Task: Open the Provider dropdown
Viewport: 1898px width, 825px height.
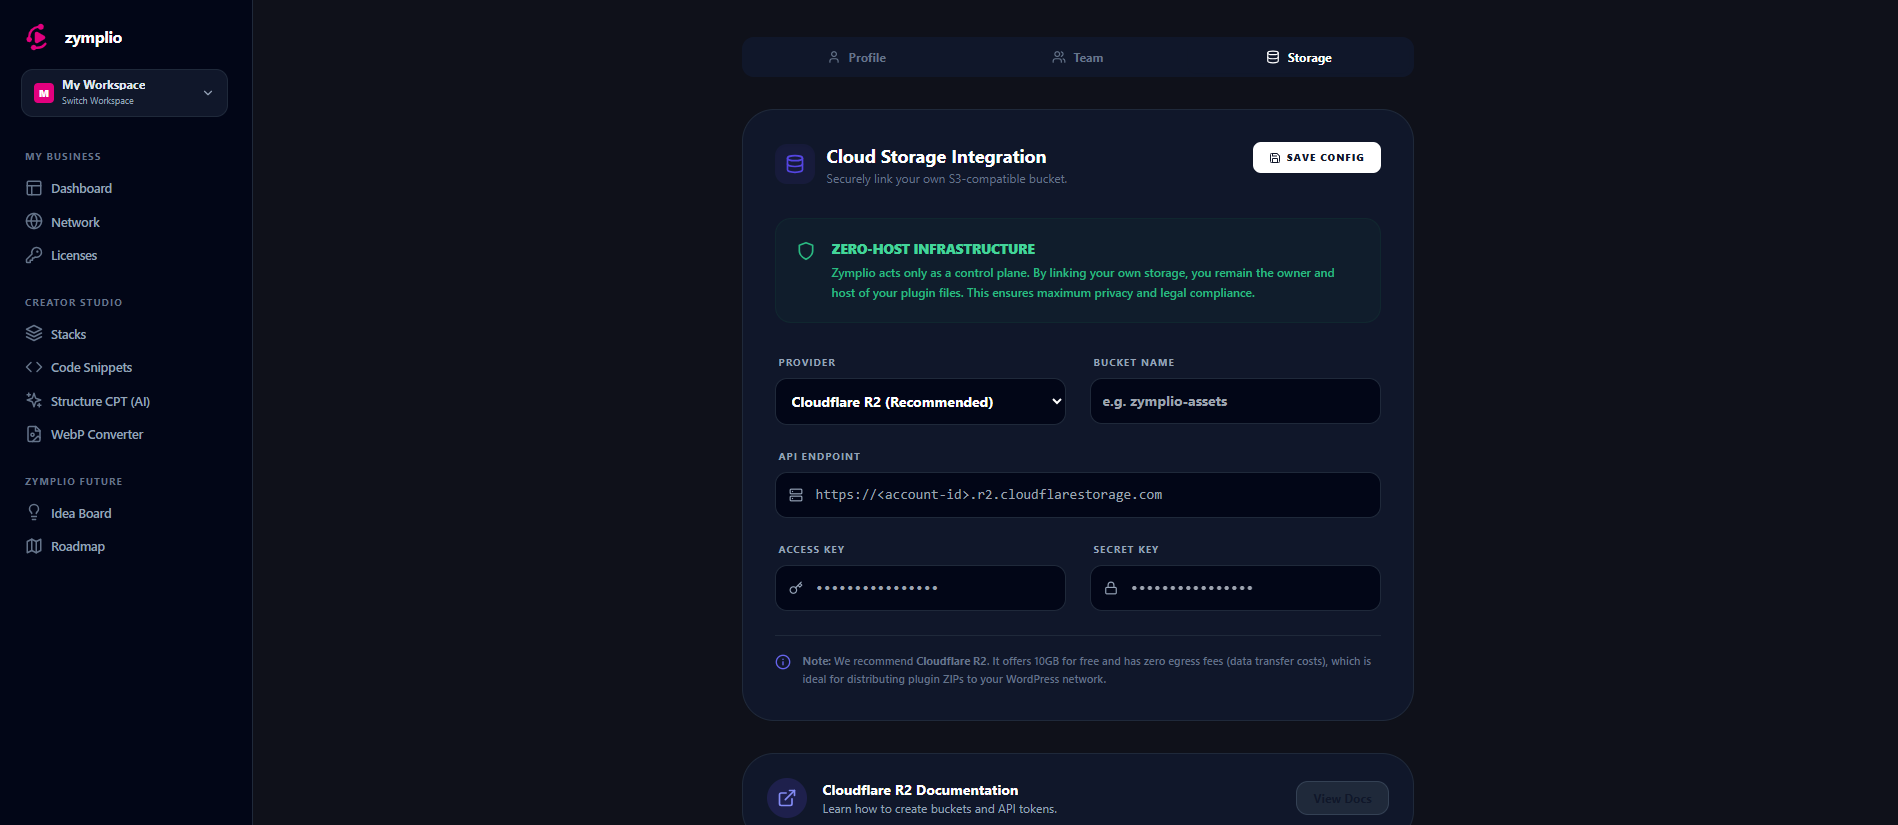Action: click(920, 402)
